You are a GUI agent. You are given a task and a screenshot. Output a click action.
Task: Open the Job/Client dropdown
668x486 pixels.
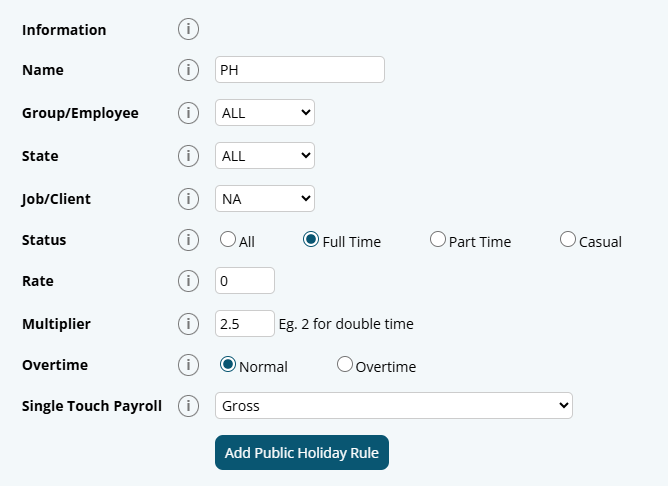265,199
